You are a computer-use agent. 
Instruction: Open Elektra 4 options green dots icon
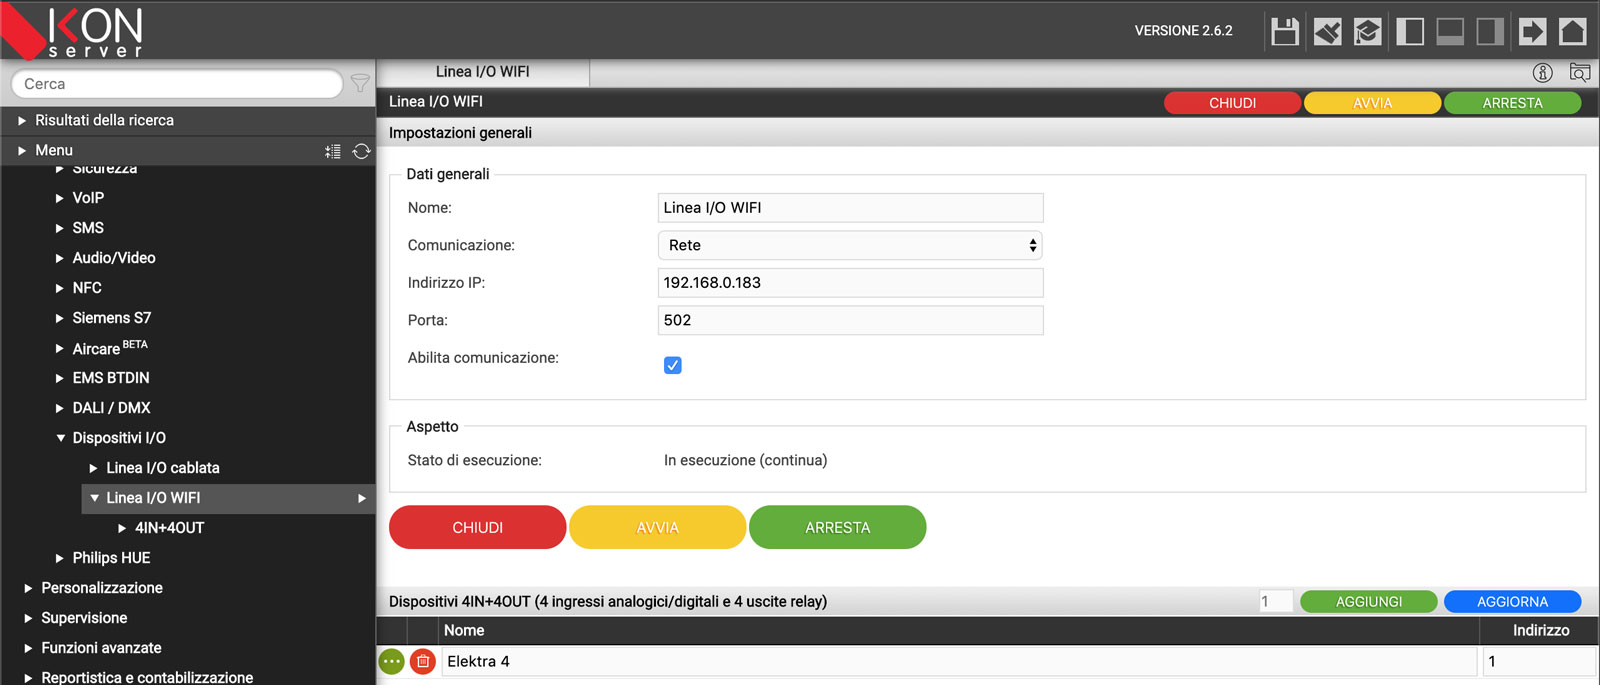392,661
